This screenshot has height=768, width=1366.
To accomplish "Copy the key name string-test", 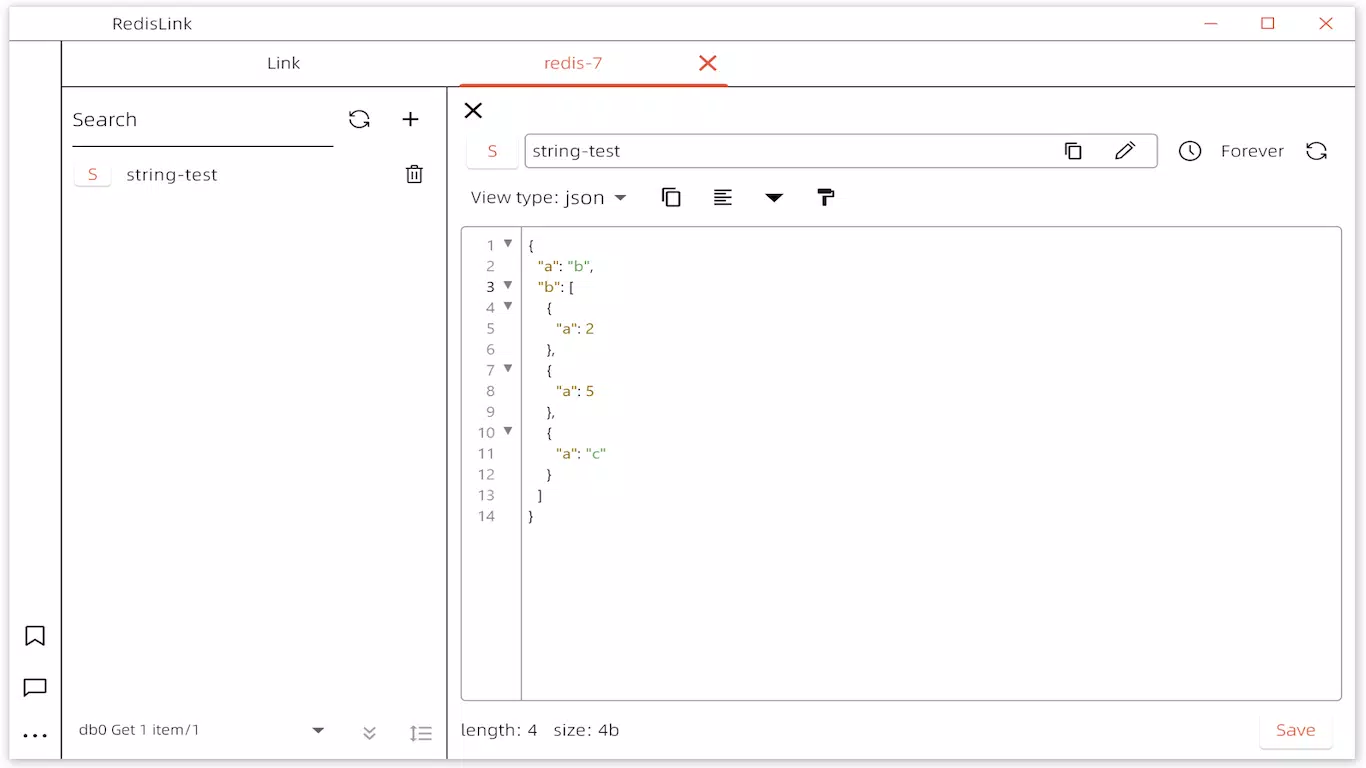I will pyautogui.click(x=1073, y=151).
